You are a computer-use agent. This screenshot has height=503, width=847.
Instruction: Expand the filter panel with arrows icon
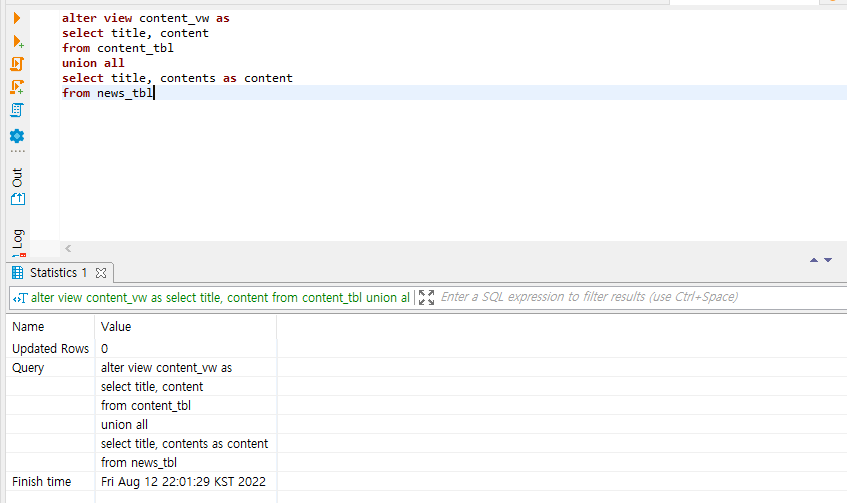(x=426, y=297)
